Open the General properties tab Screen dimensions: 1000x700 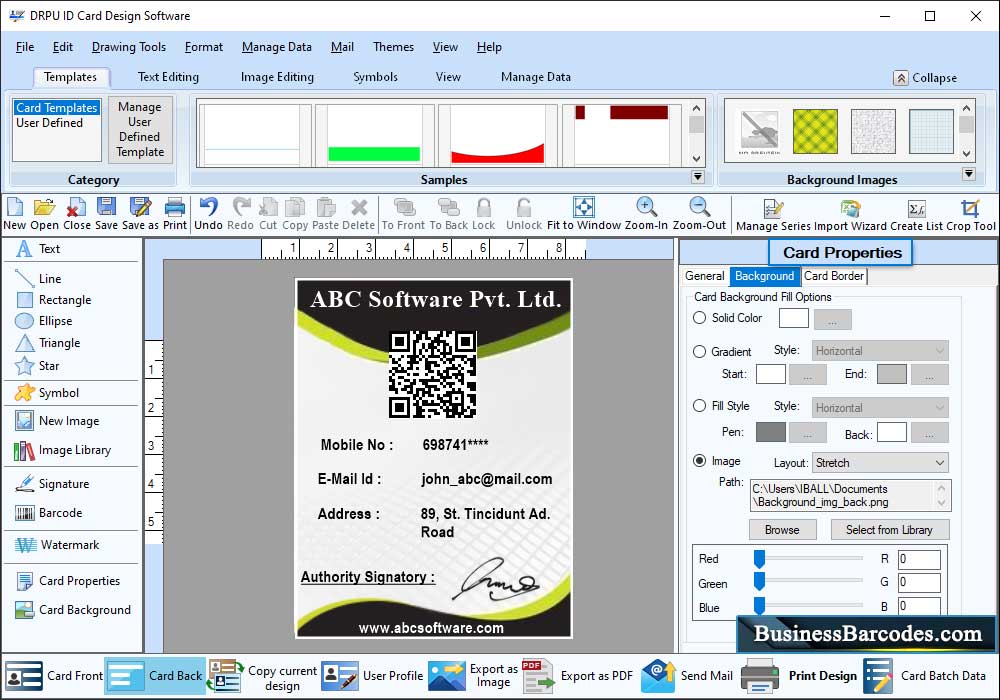[705, 276]
